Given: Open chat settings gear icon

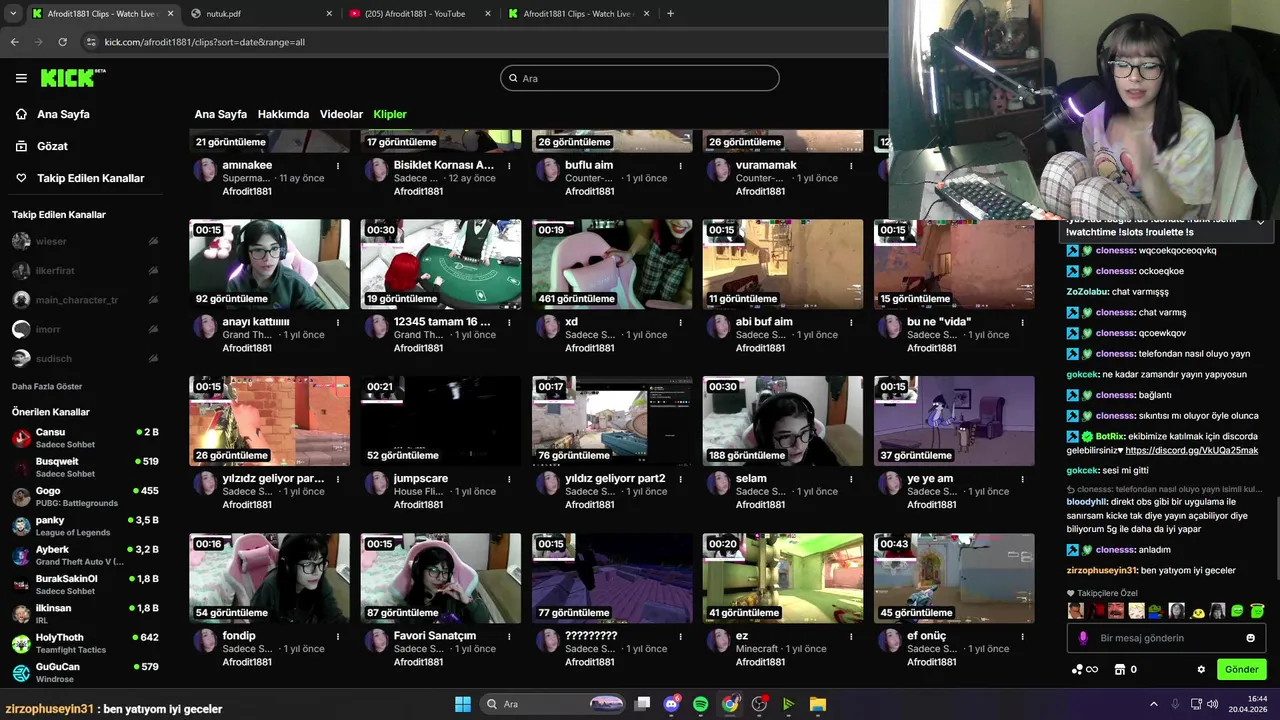Looking at the screenshot, I should pos(1201,669).
